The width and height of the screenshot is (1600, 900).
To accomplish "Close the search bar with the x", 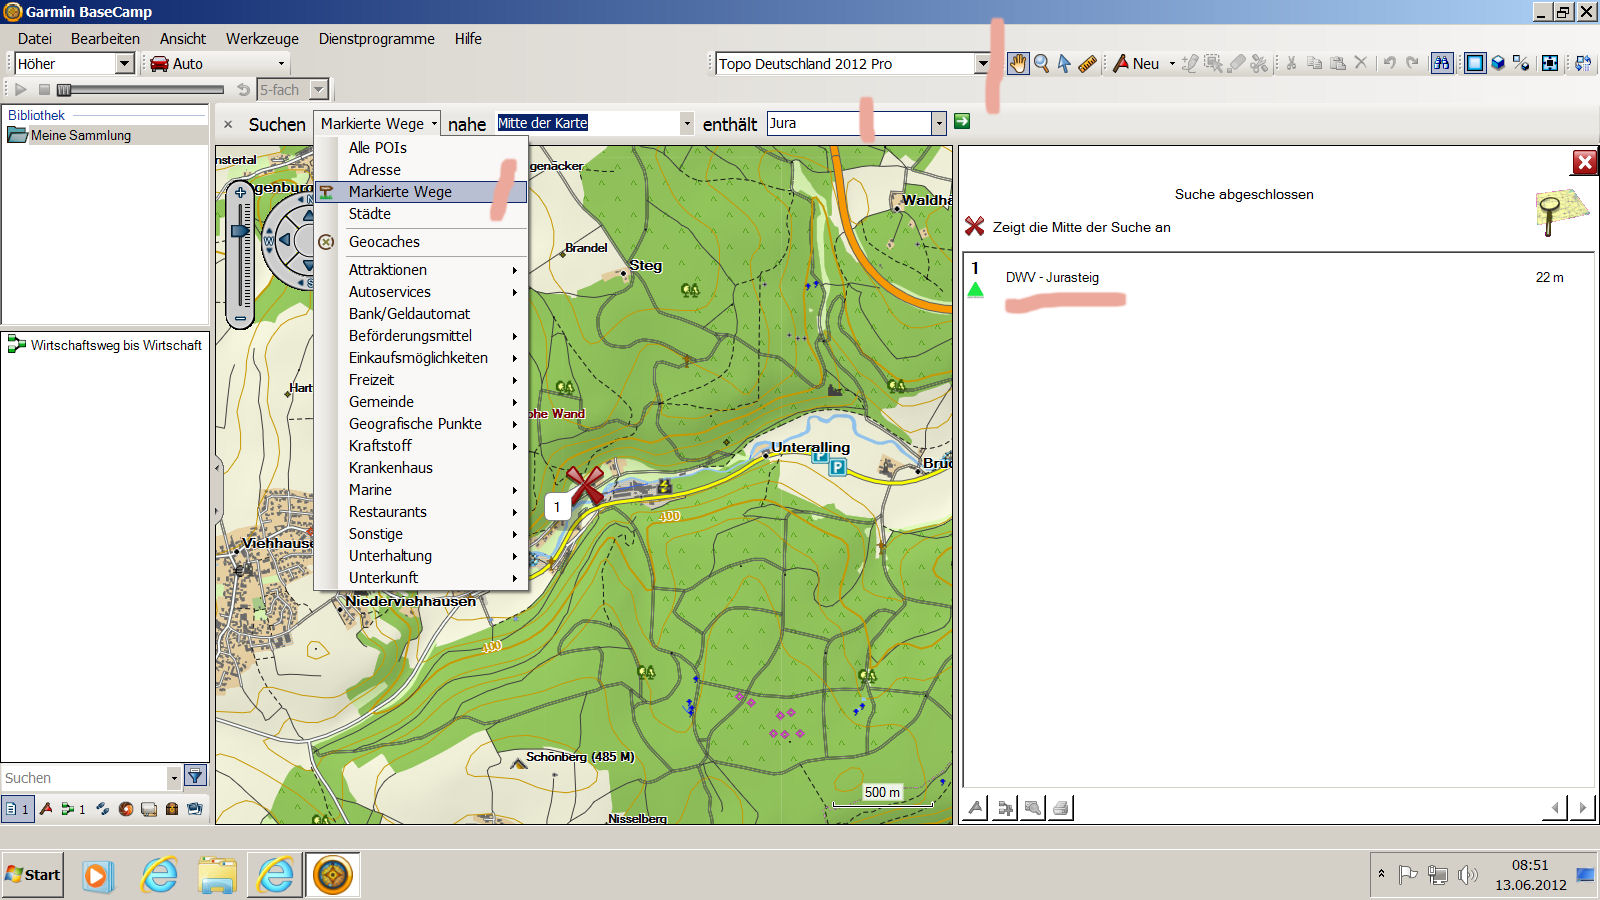I will pyautogui.click(x=228, y=124).
